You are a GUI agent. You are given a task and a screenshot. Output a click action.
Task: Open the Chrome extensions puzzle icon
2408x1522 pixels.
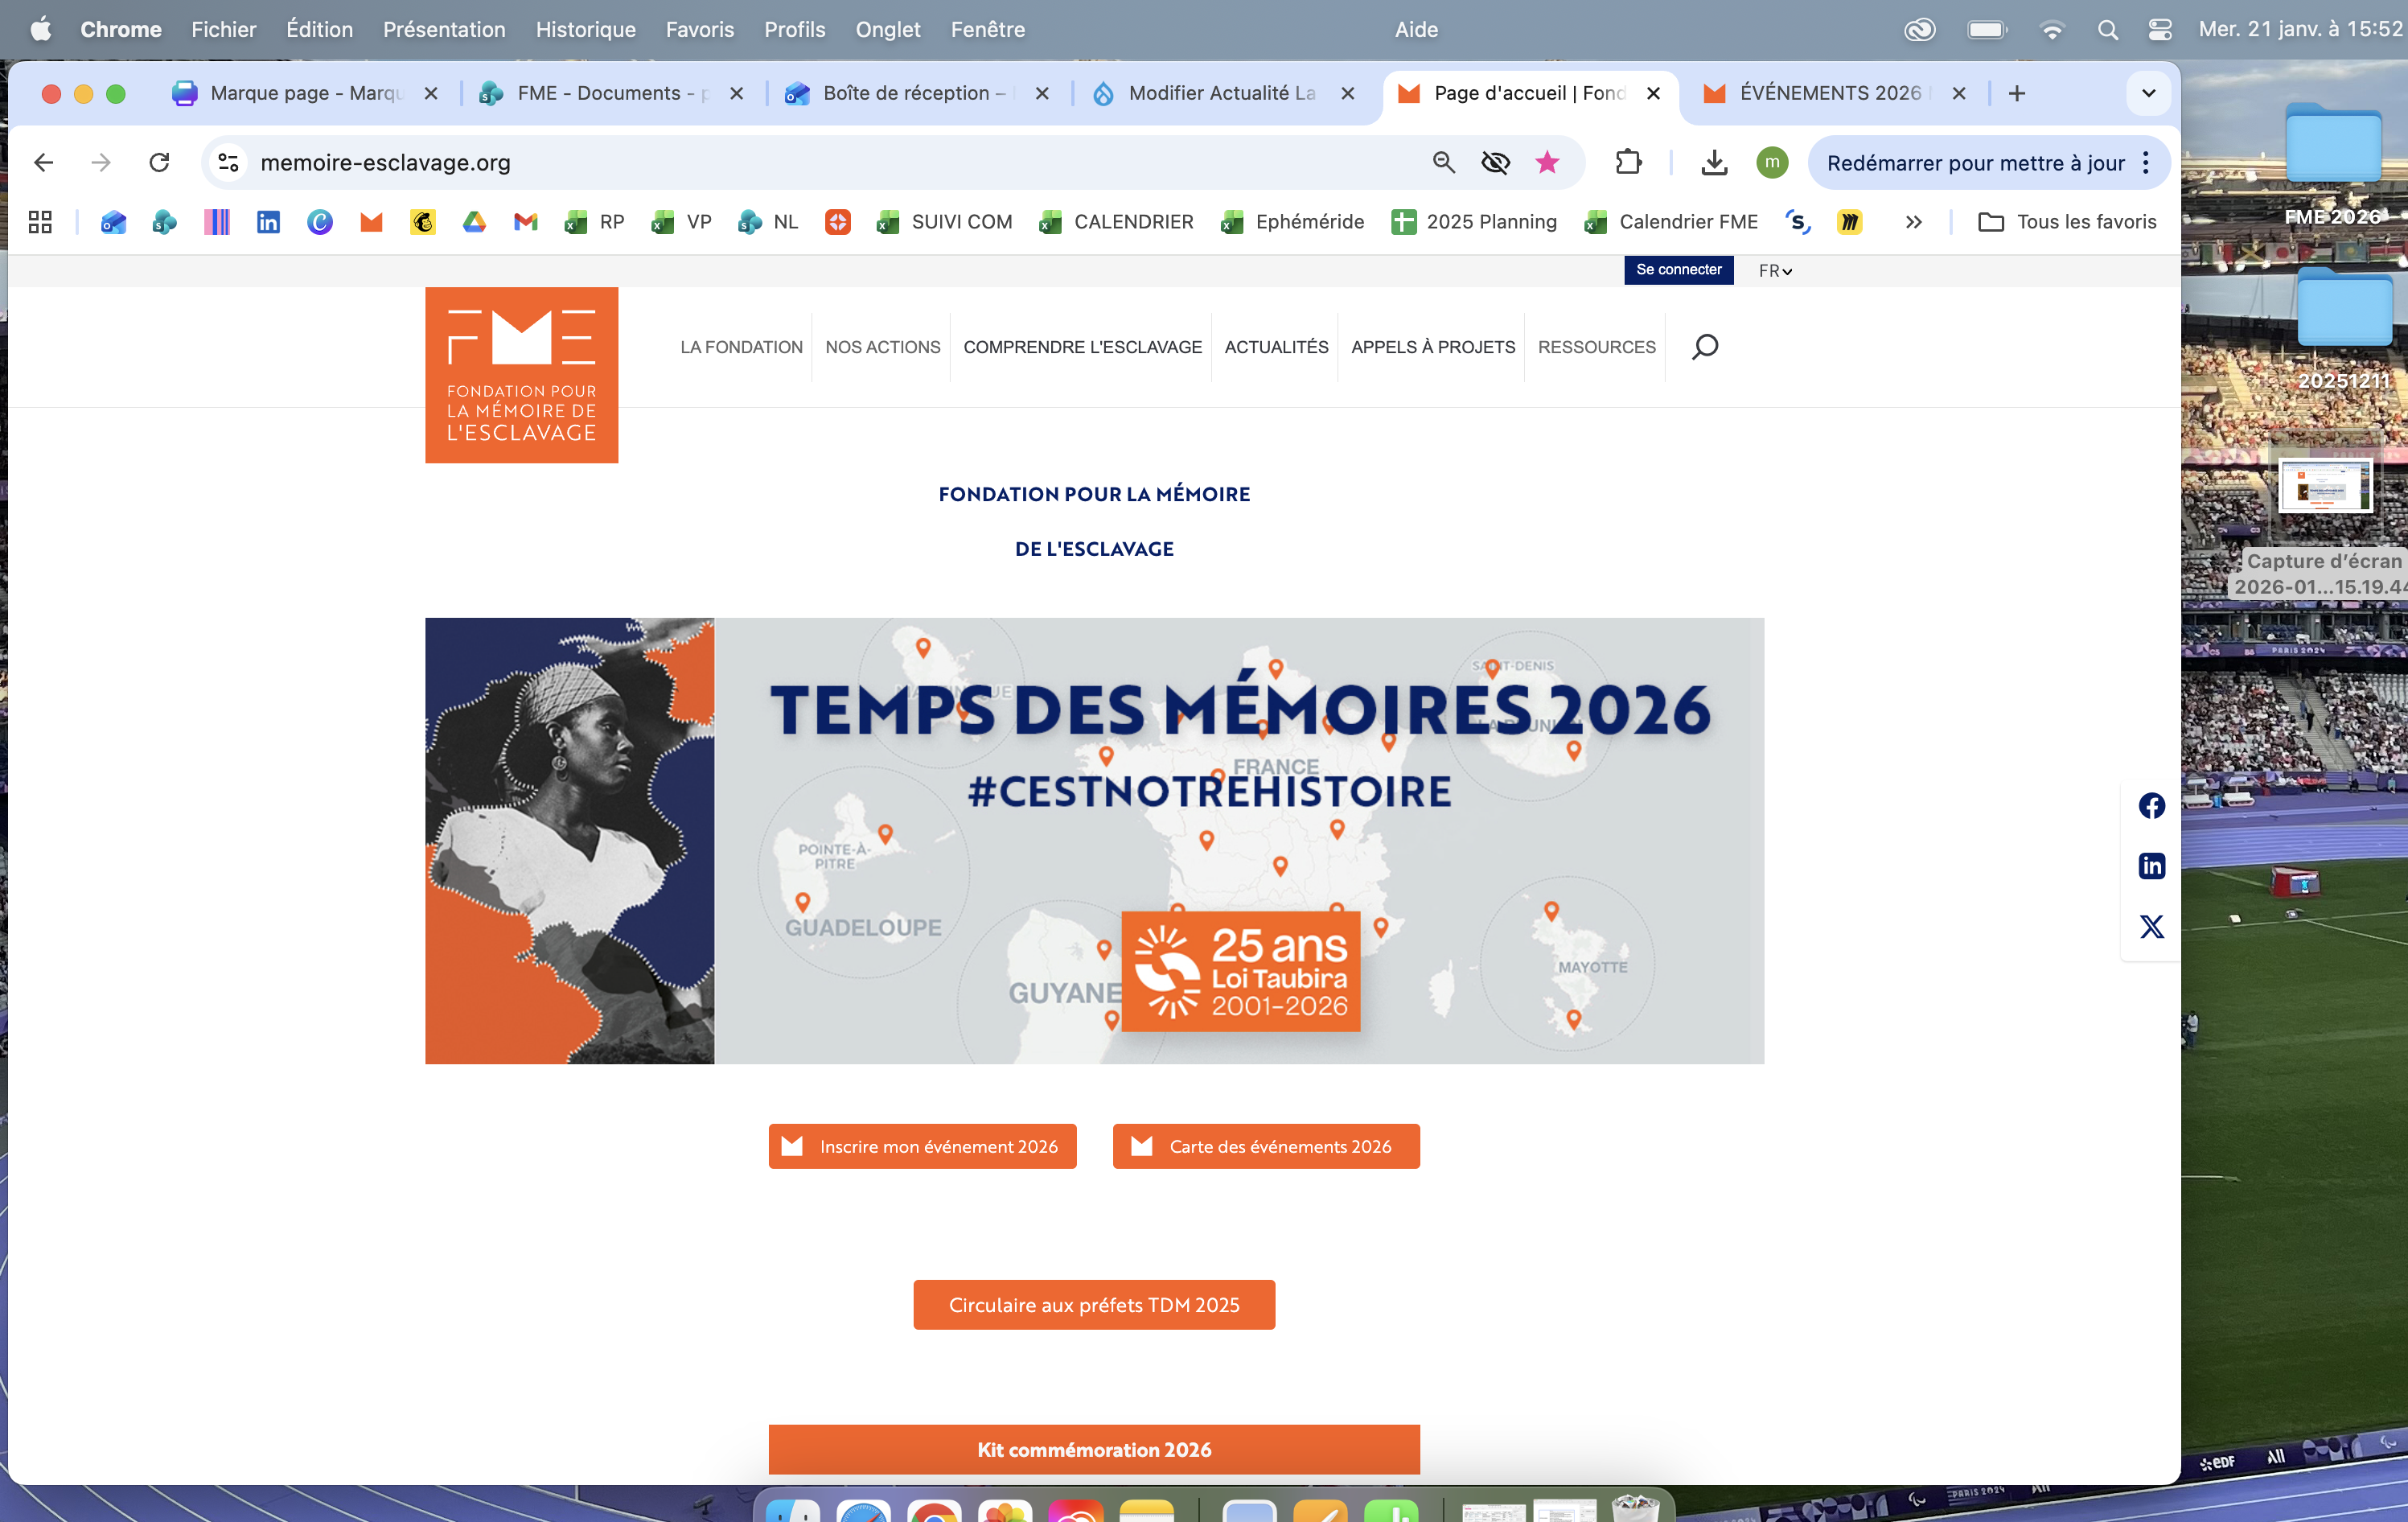1628,162
